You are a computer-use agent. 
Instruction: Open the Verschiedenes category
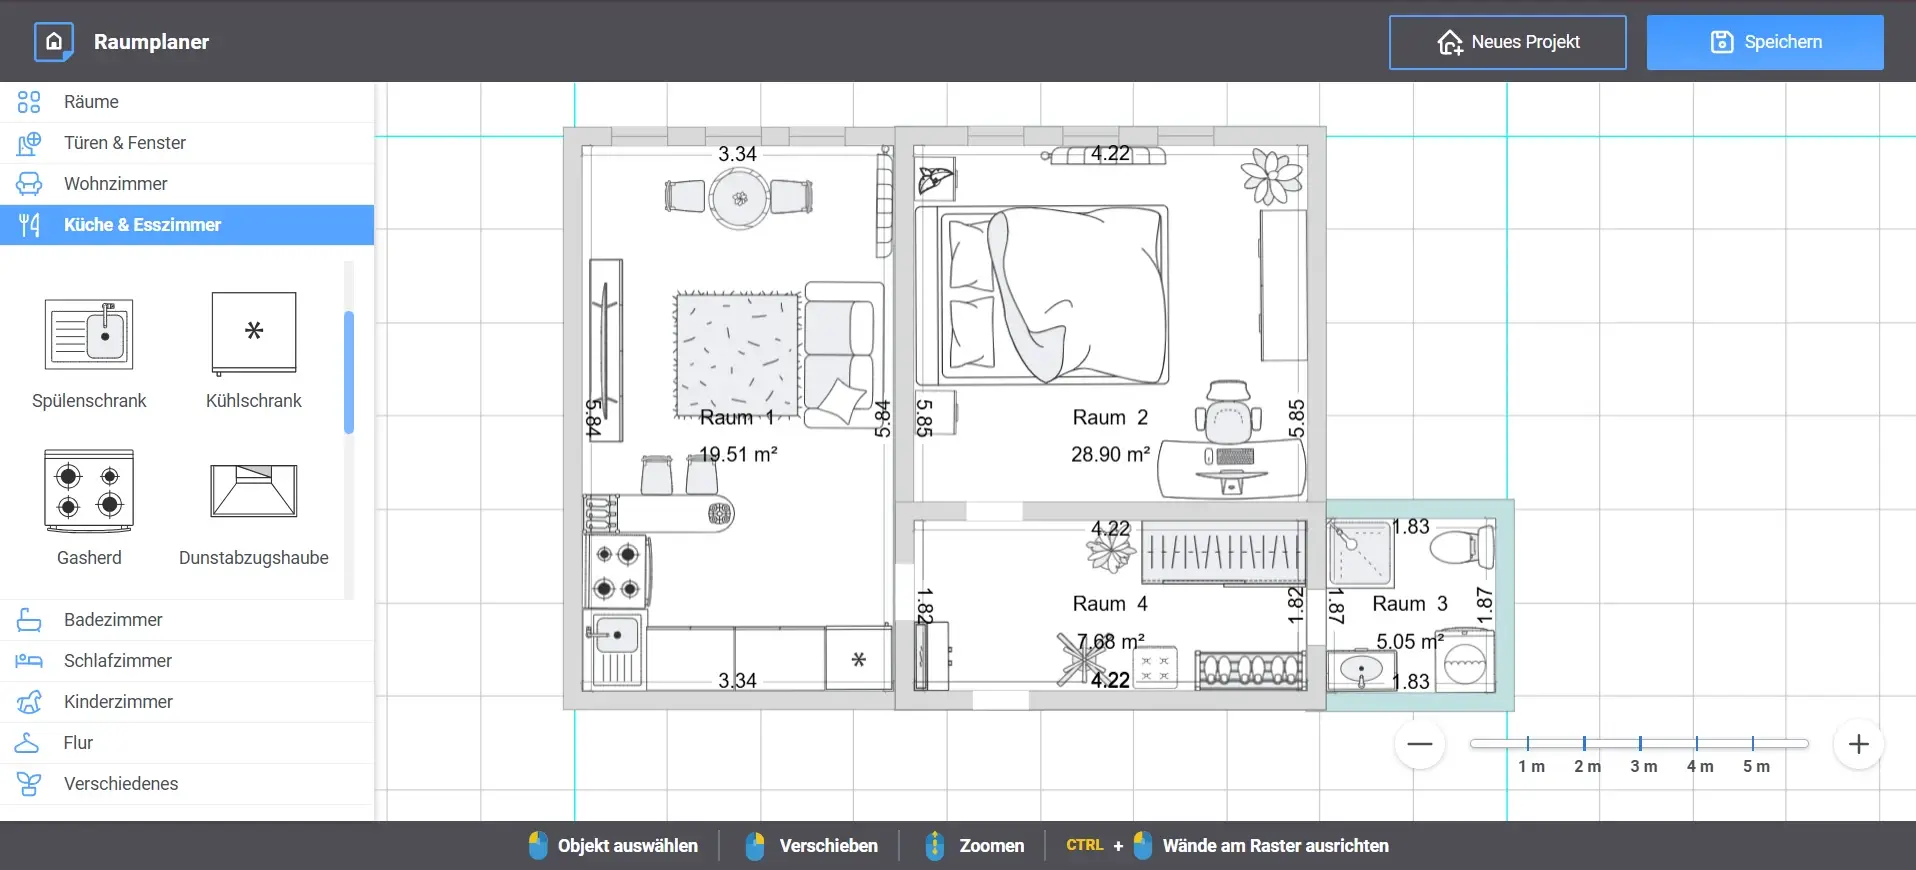(187, 784)
